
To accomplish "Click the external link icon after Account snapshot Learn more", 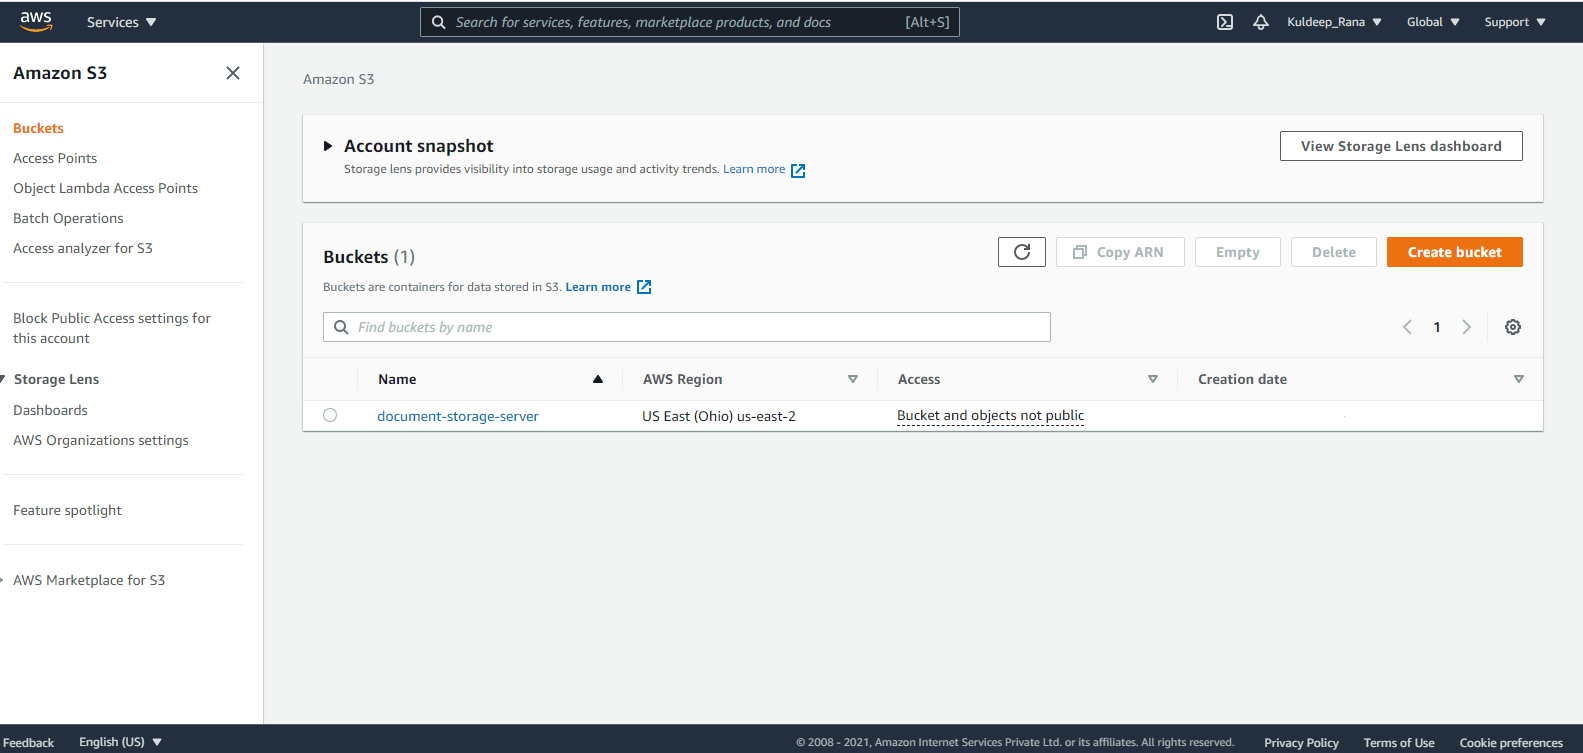I will 798,170.
